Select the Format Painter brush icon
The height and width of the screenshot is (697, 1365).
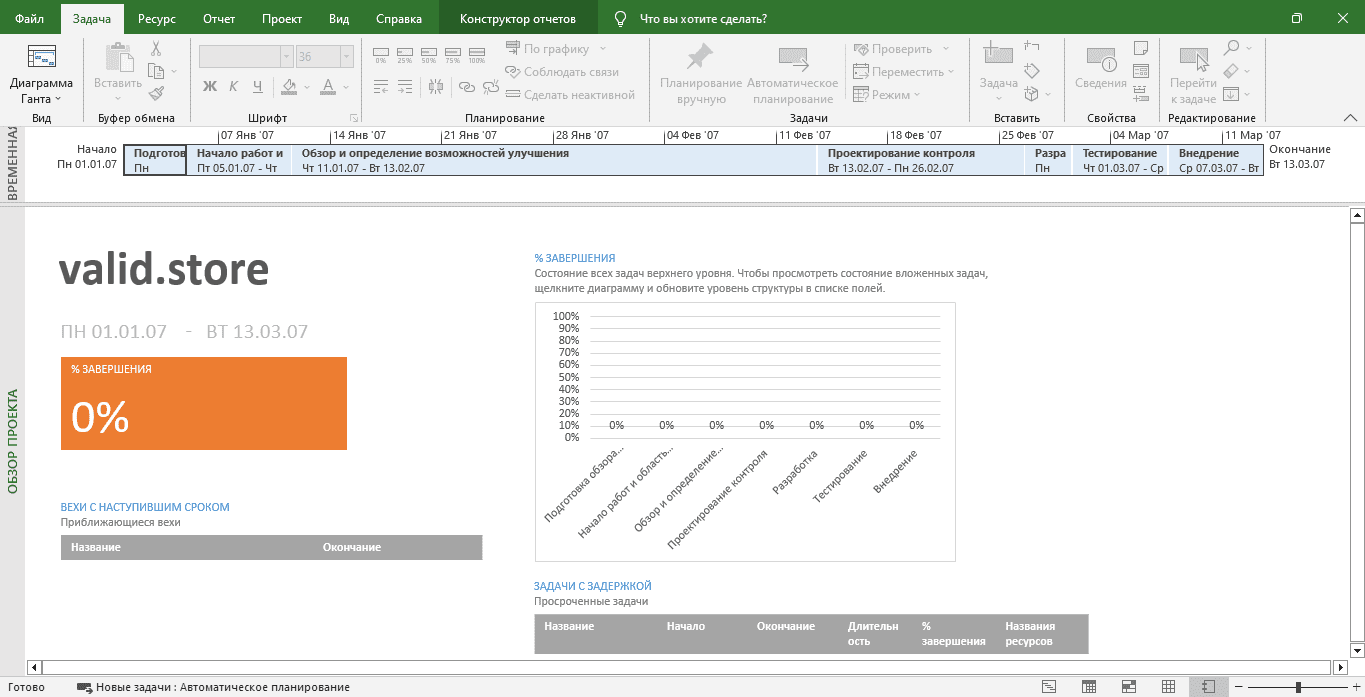[x=156, y=93]
